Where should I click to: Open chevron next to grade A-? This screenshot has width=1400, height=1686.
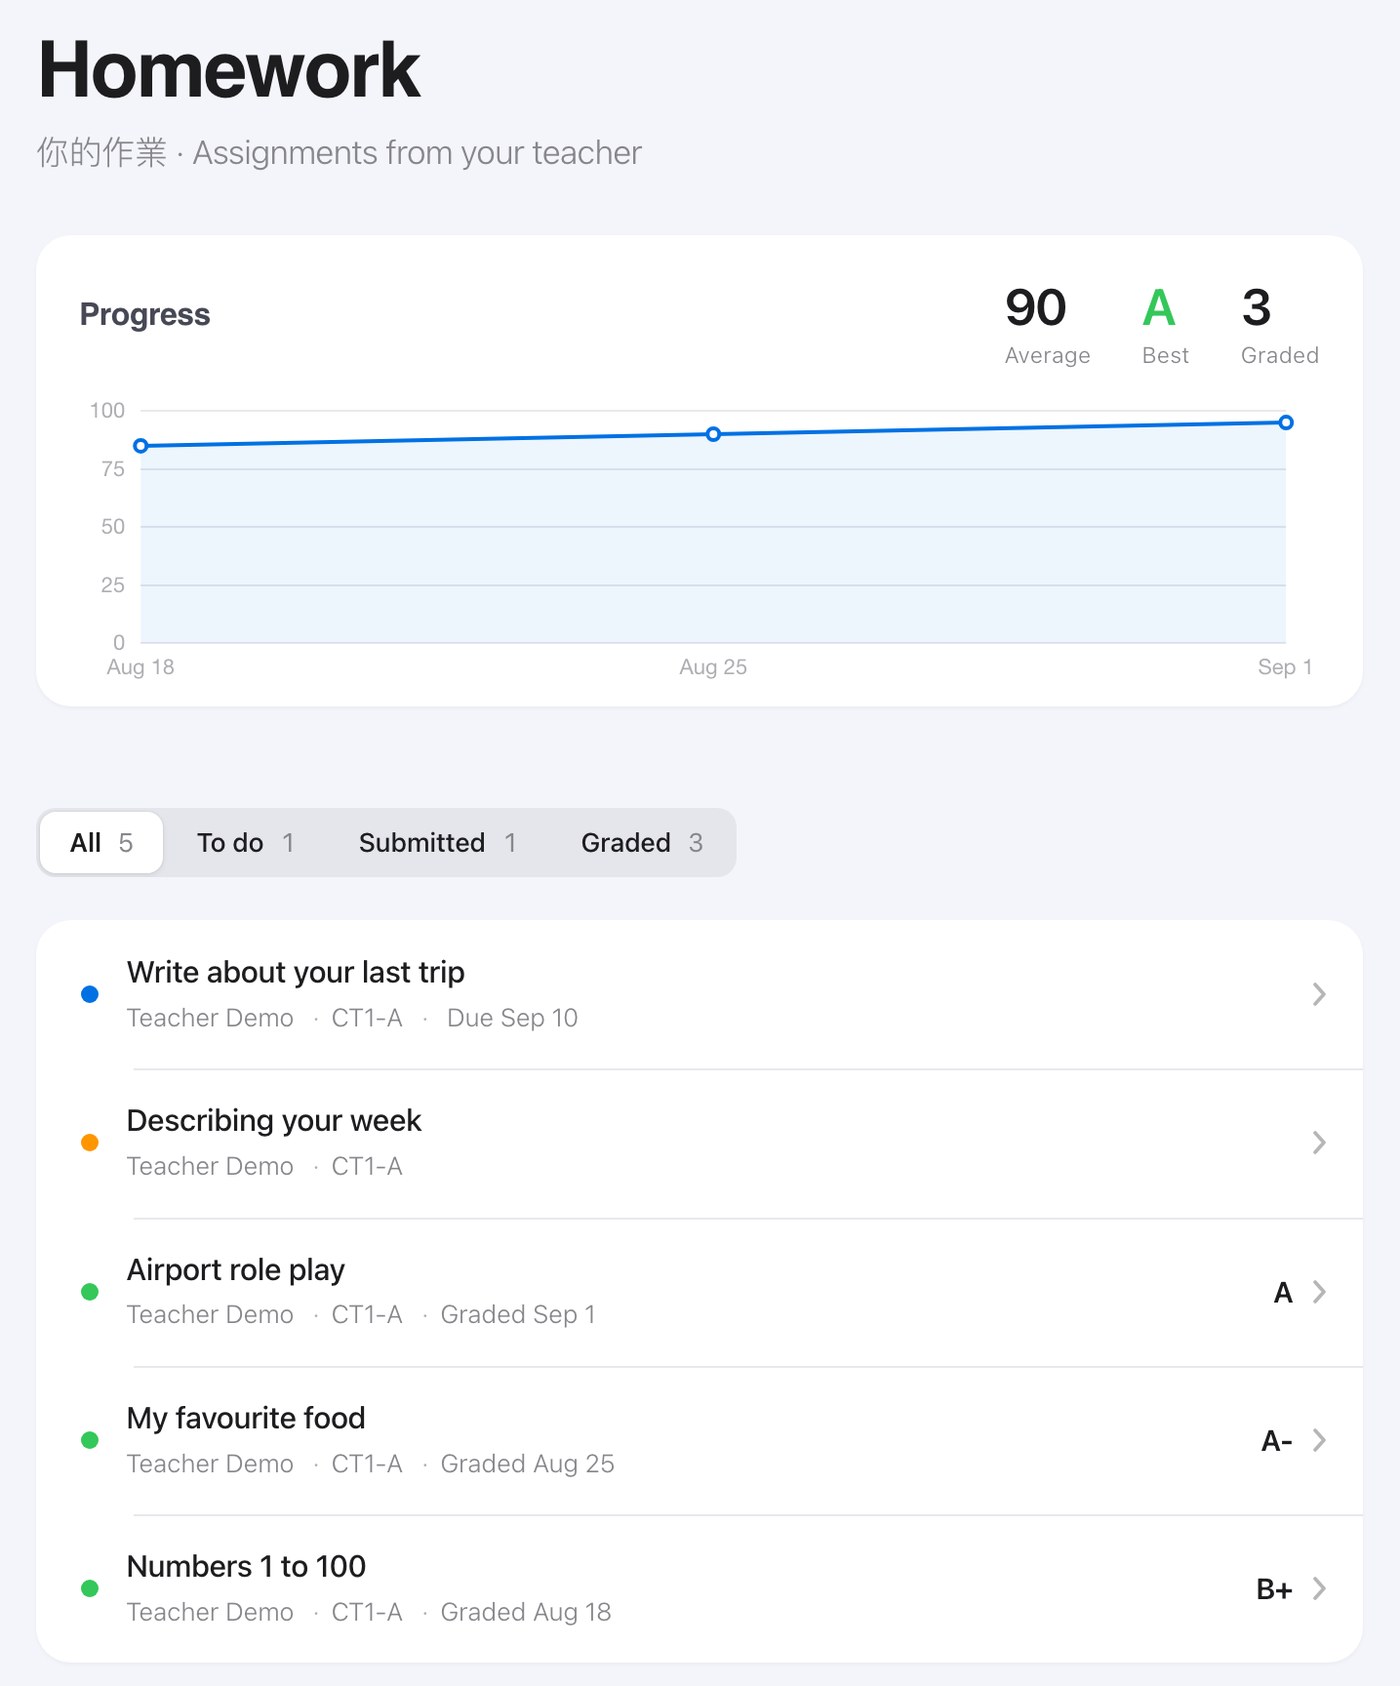pos(1319,1440)
